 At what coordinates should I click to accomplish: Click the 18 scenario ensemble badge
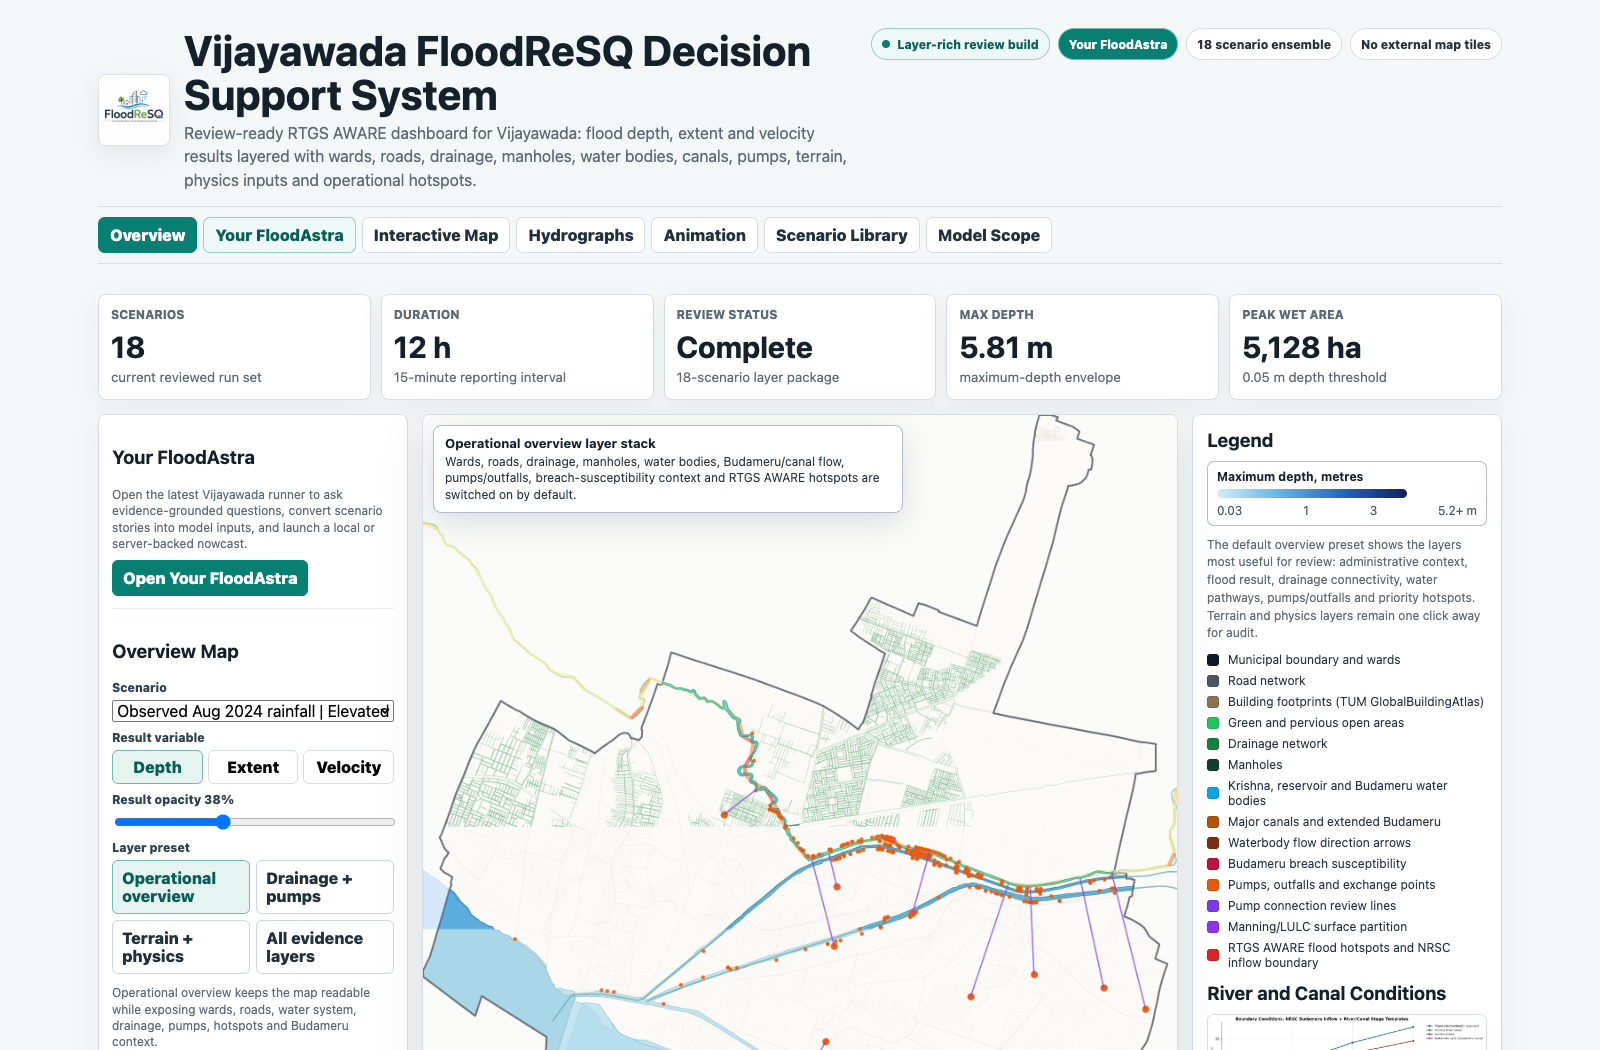pos(1264,44)
